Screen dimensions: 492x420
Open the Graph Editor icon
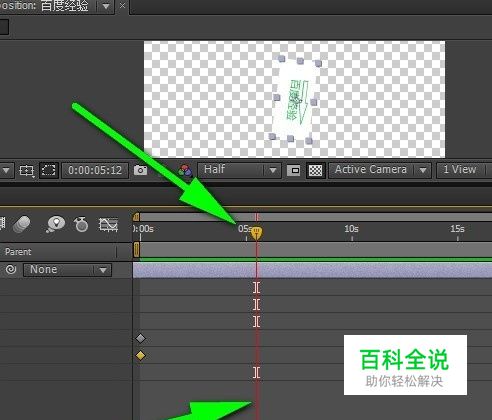tap(108, 224)
